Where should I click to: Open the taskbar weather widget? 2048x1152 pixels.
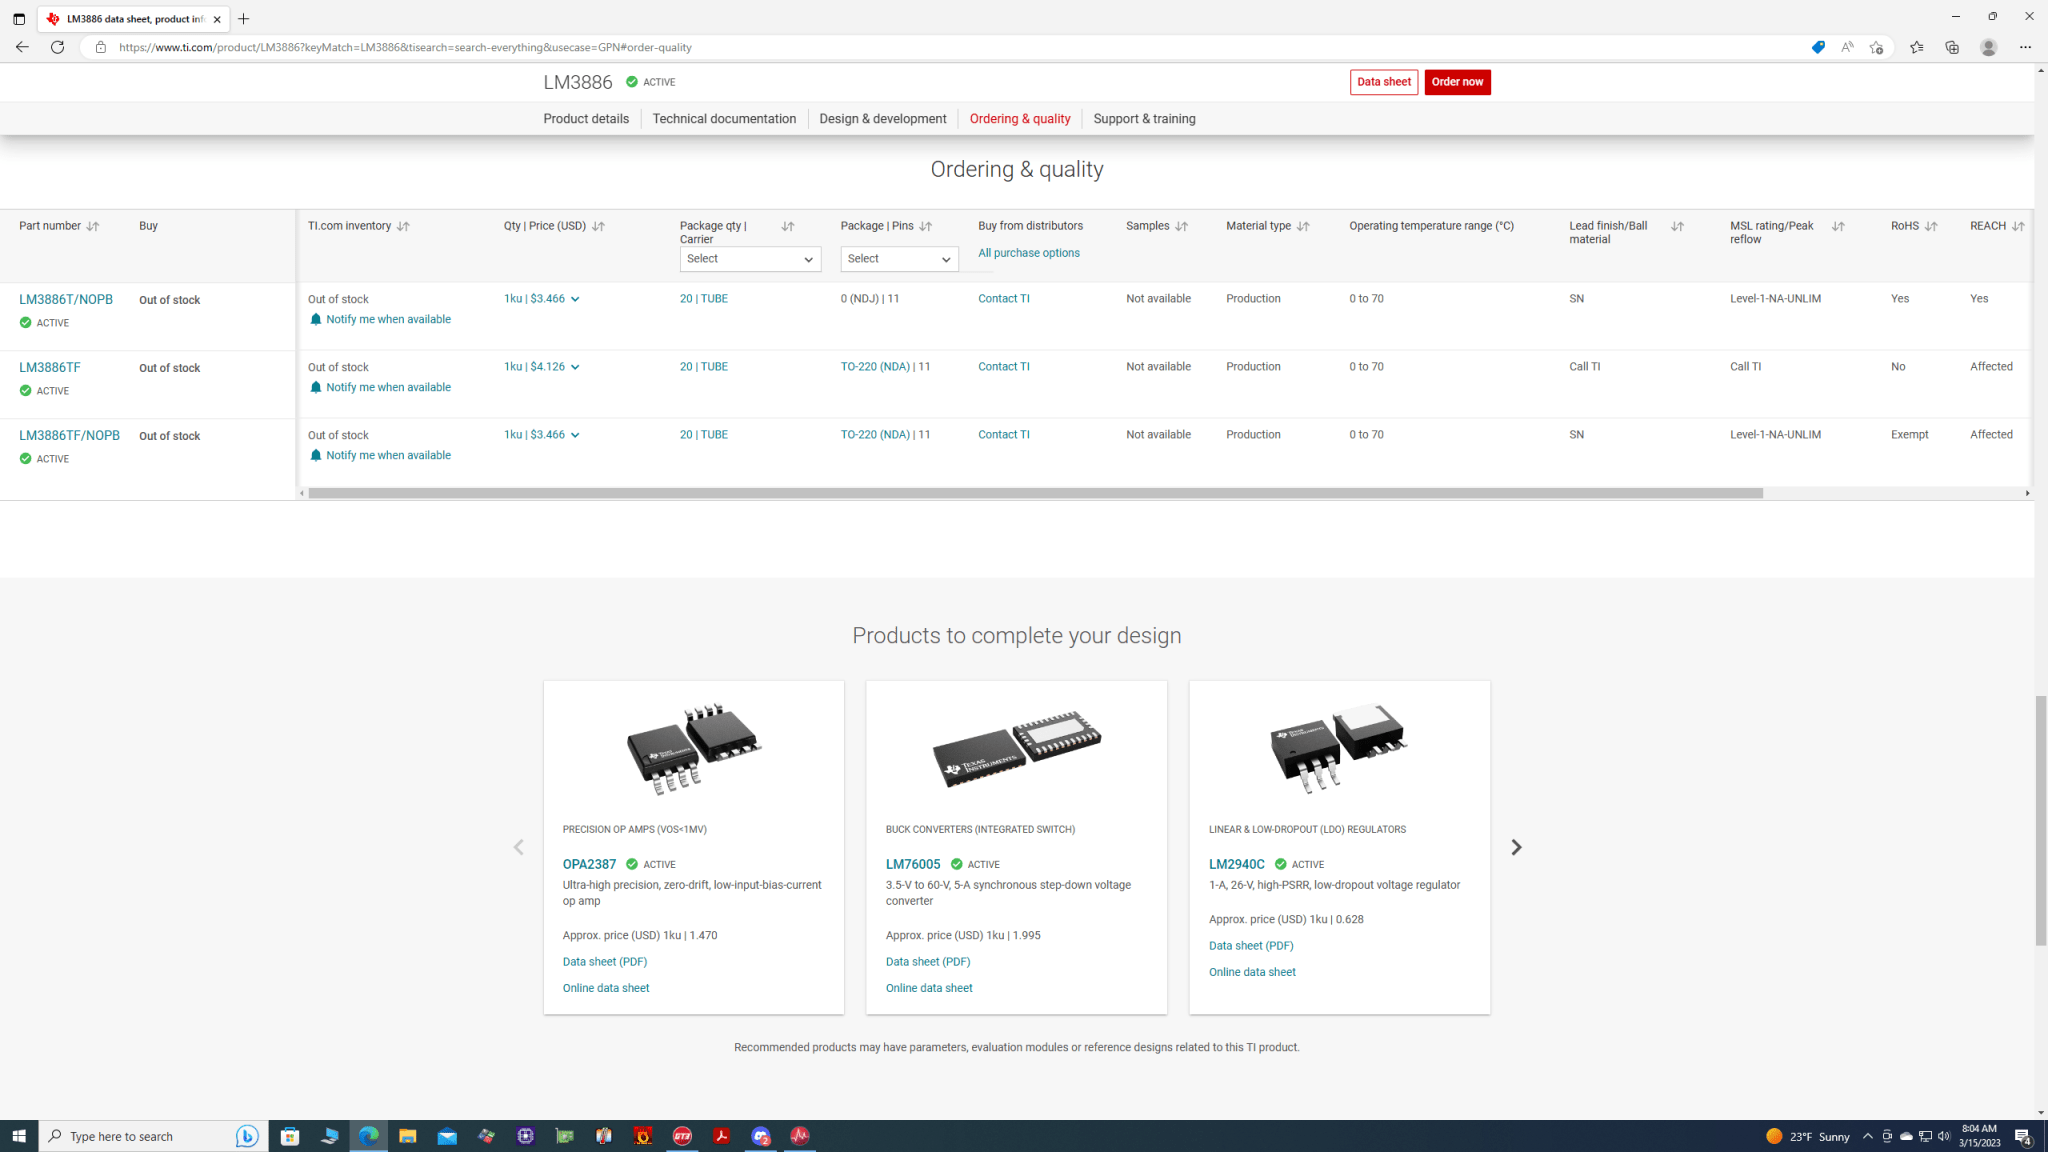point(1808,1136)
